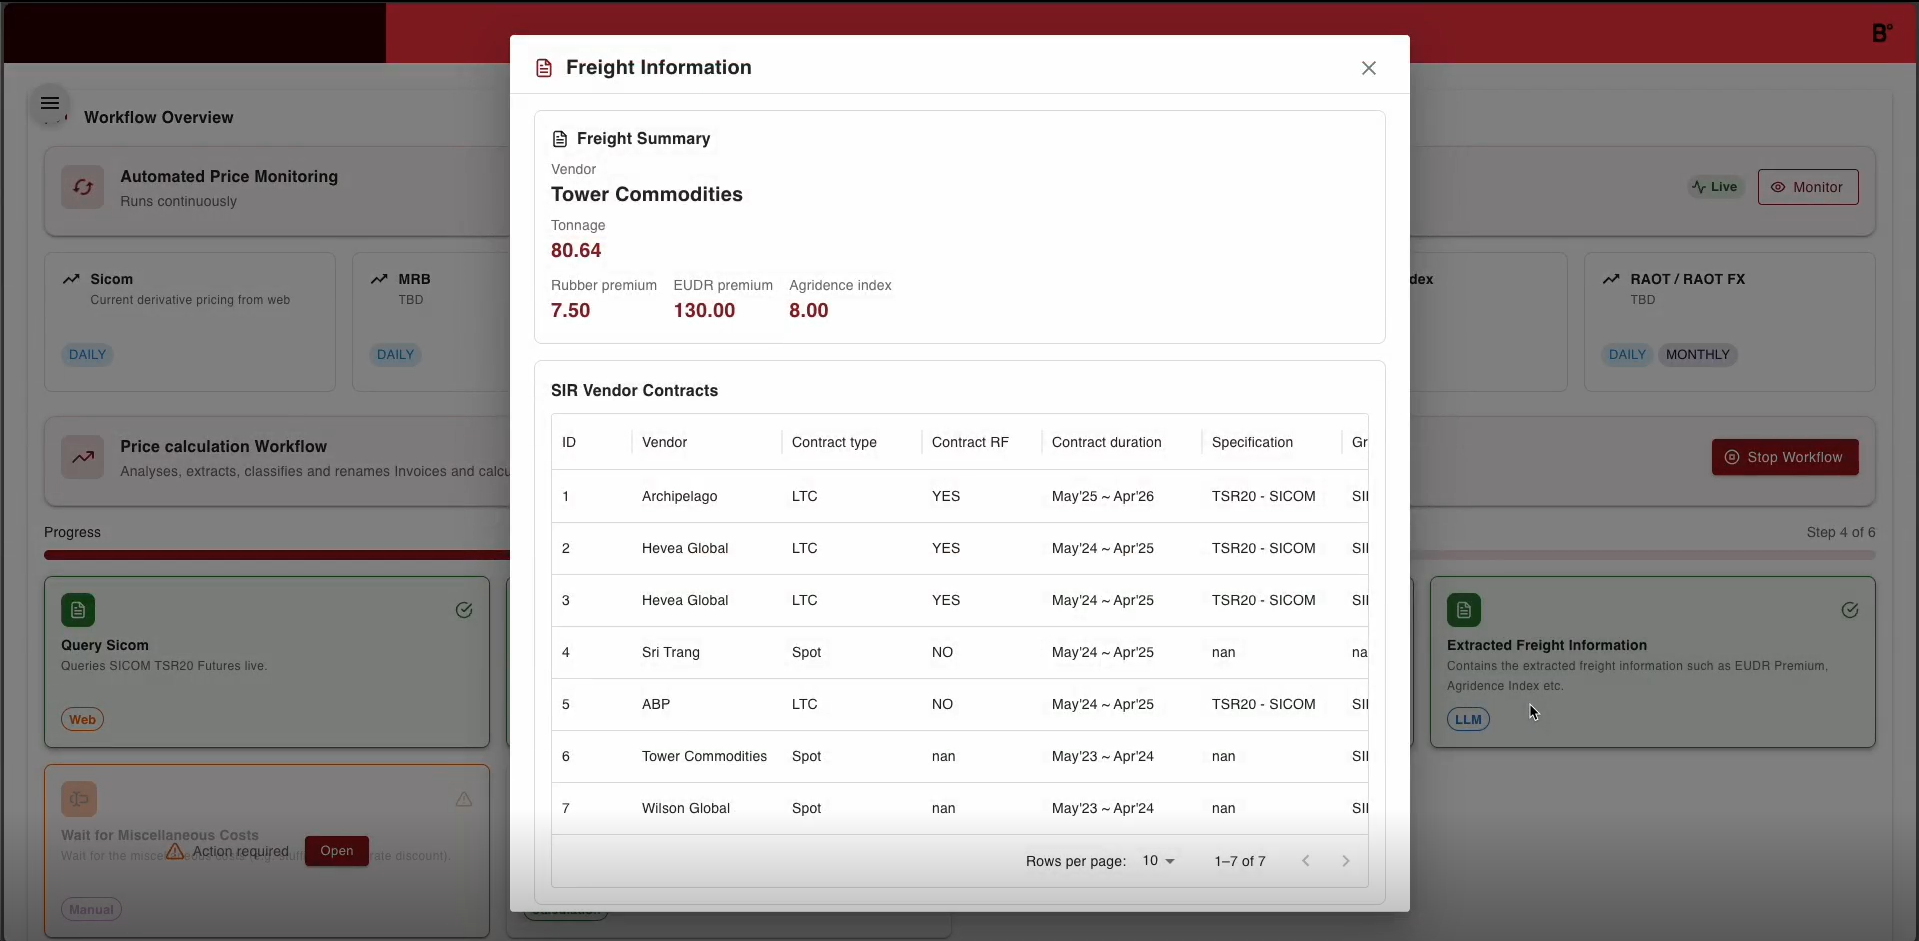Open the rows per page dropdown
1919x941 pixels.
(x=1158, y=861)
